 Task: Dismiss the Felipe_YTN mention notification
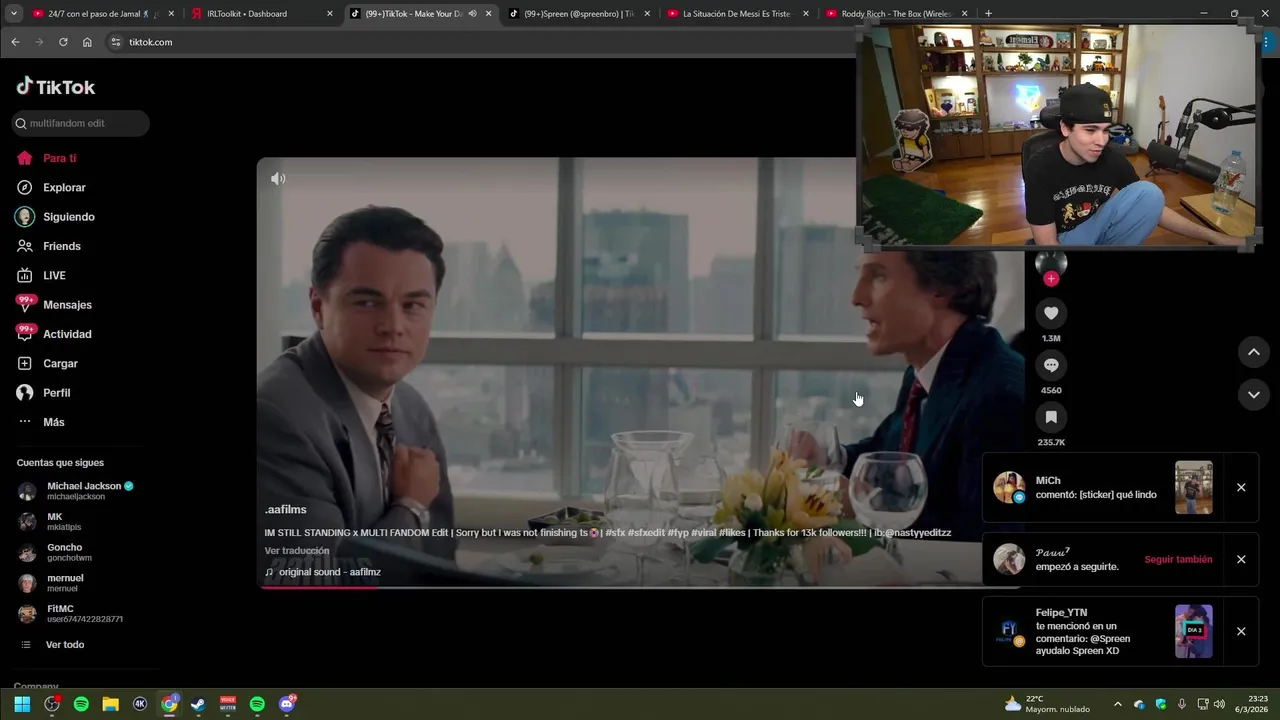(1241, 631)
